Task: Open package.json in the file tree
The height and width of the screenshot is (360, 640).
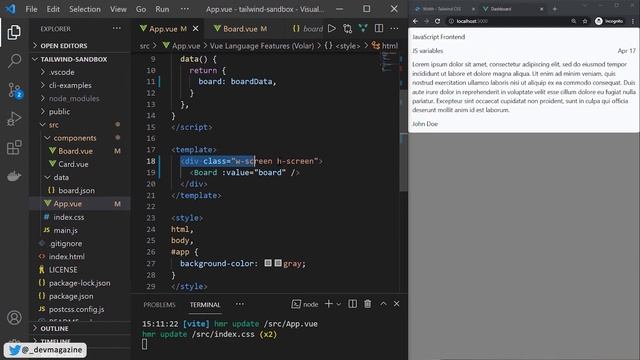Action: tap(71, 296)
